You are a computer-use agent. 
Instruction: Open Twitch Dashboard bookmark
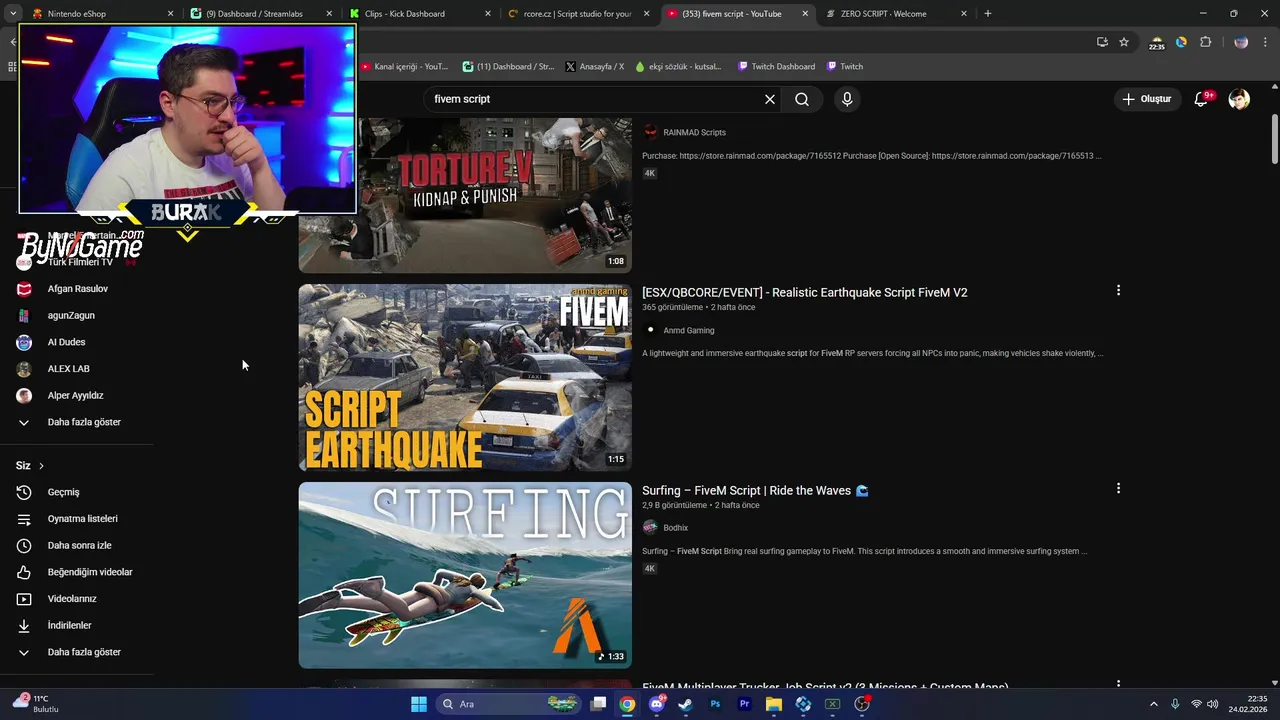[776, 67]
